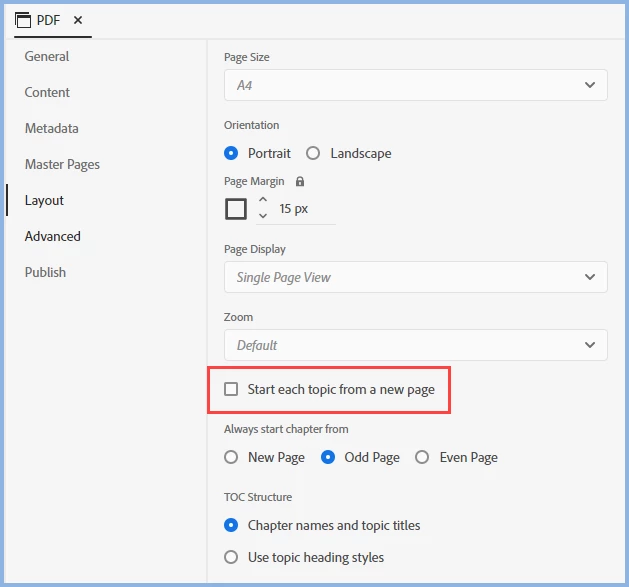Choose Odd Page for chapter start
629x587 pixels.
tap(328, 457)
